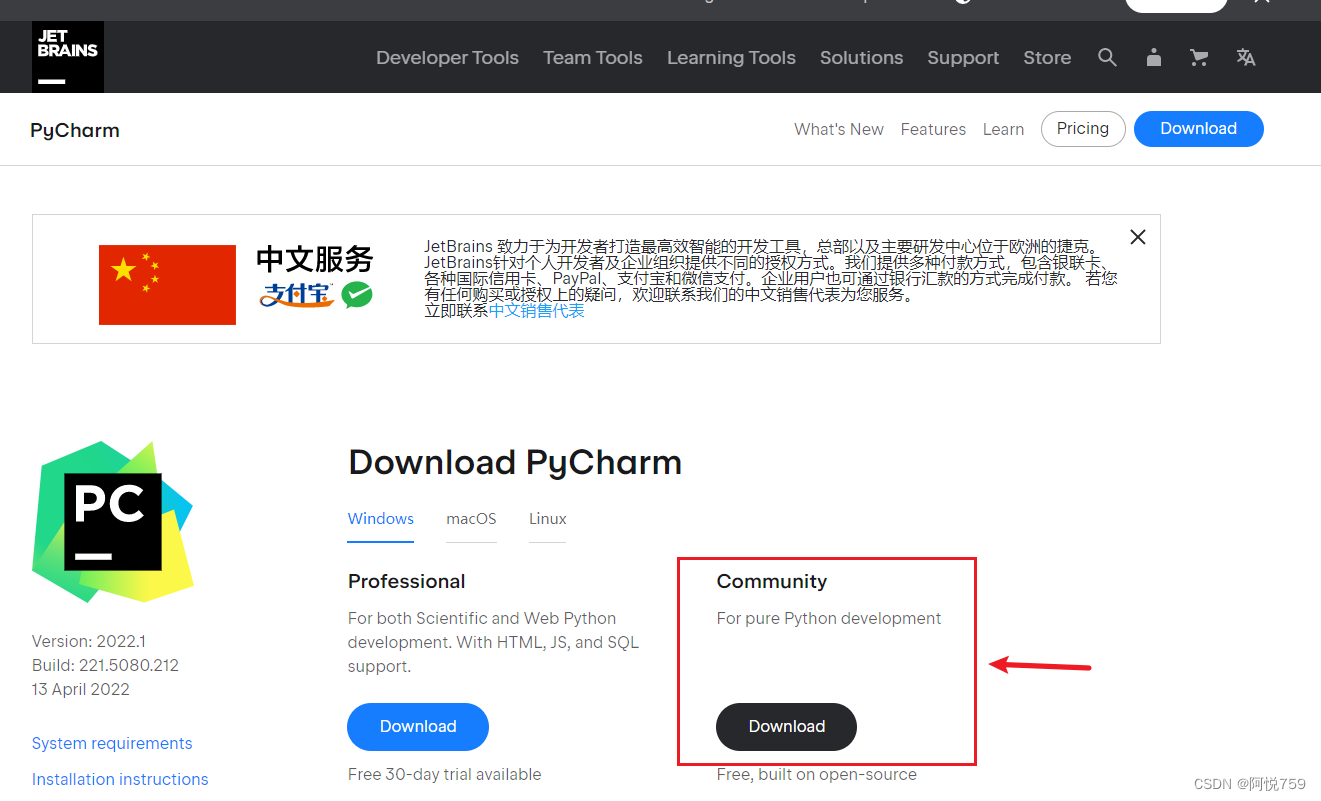Open Support menu
The width and height of the screenshot is (1321, 801).
[x=963, y=58]
